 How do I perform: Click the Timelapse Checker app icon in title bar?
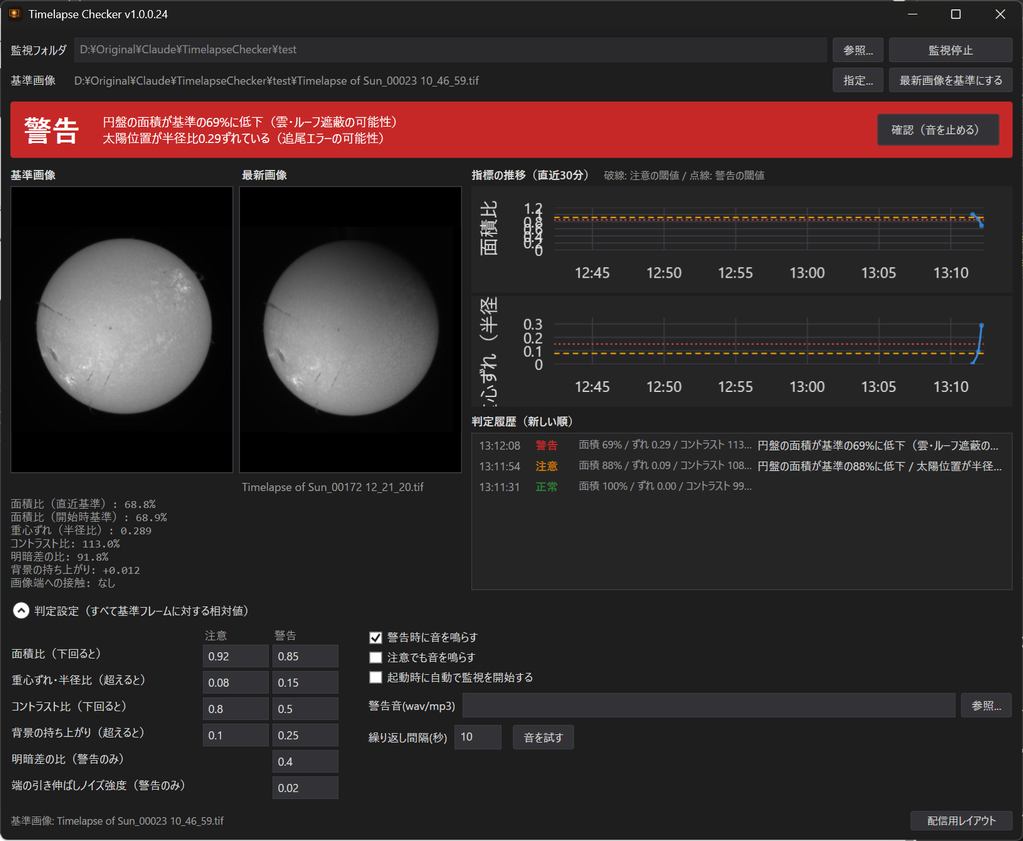(x=14, y=14)
